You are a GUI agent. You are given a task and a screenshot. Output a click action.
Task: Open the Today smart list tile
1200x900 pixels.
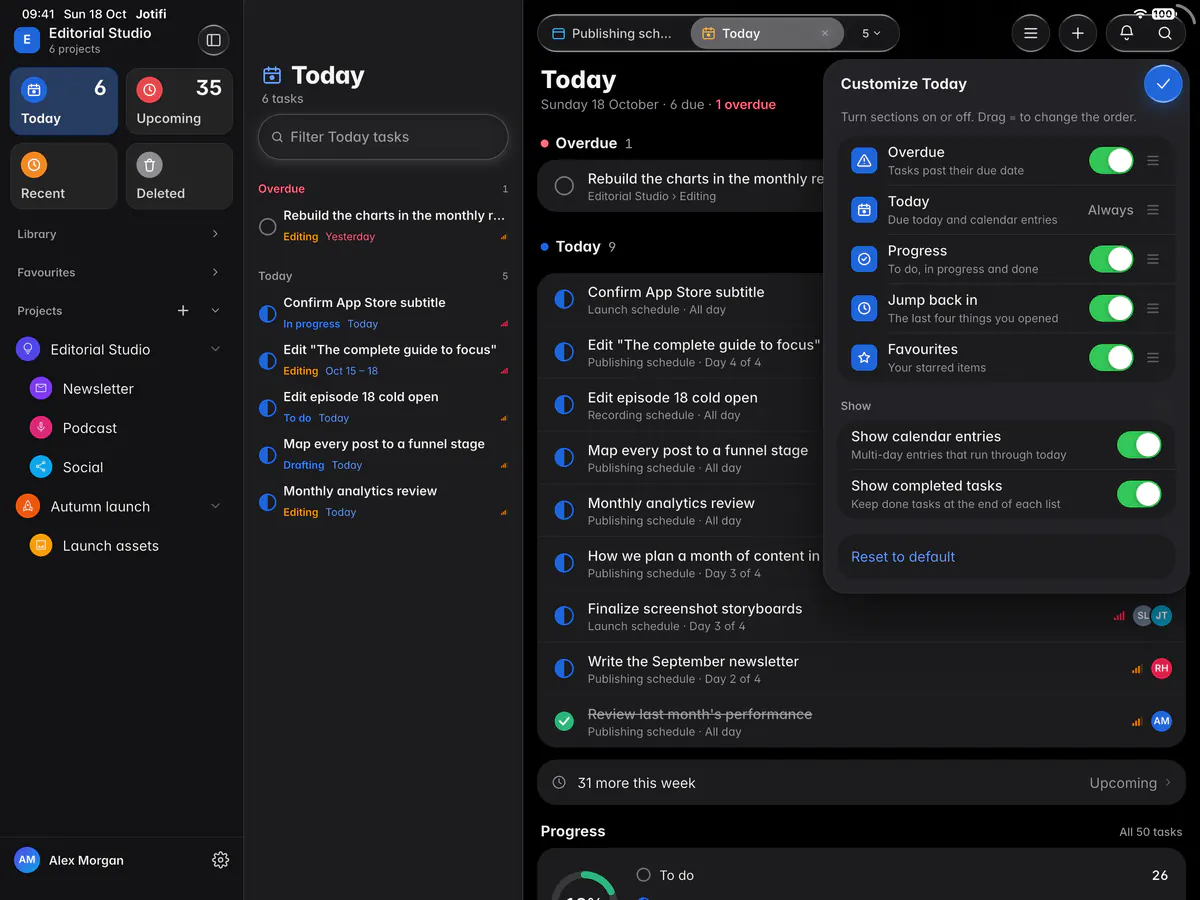point(64,101)
